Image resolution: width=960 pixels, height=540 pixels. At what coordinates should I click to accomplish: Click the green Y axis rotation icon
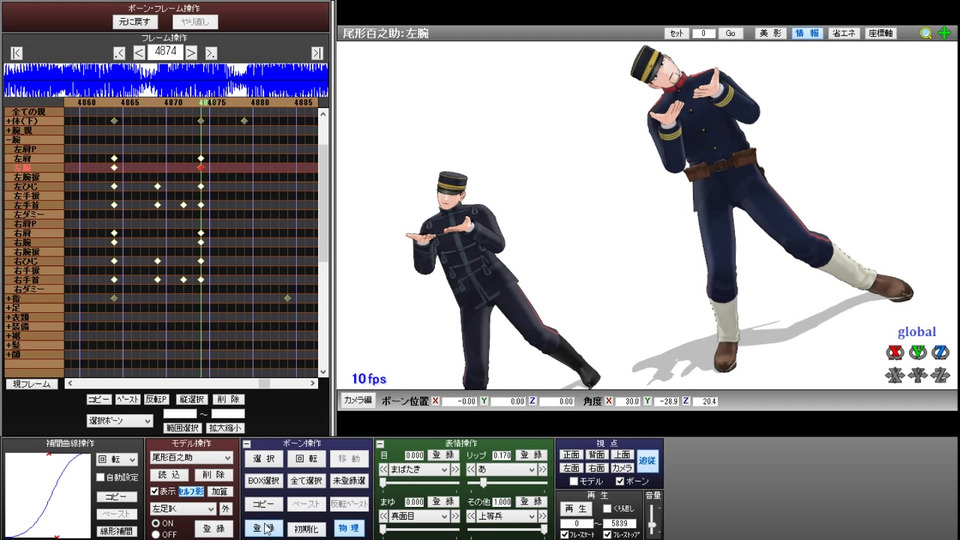(x=917, y=352)
